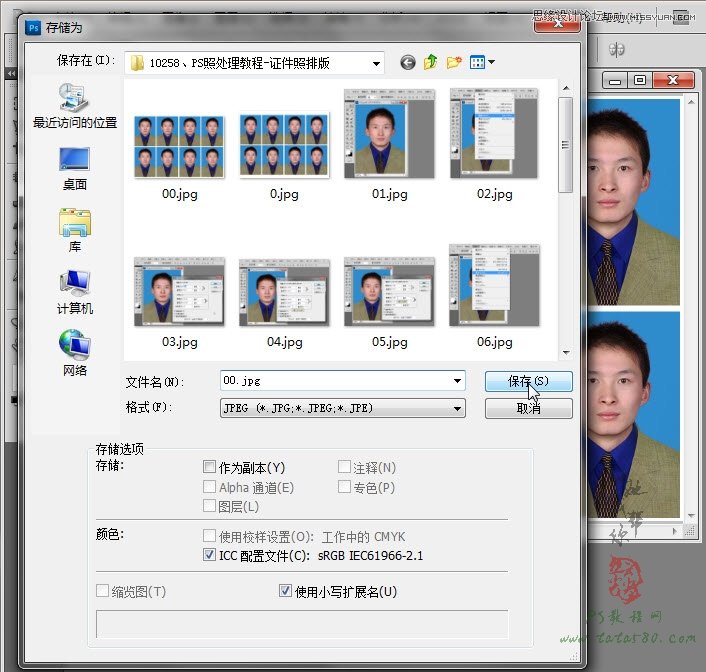Click the Save (保存) button

529,381
